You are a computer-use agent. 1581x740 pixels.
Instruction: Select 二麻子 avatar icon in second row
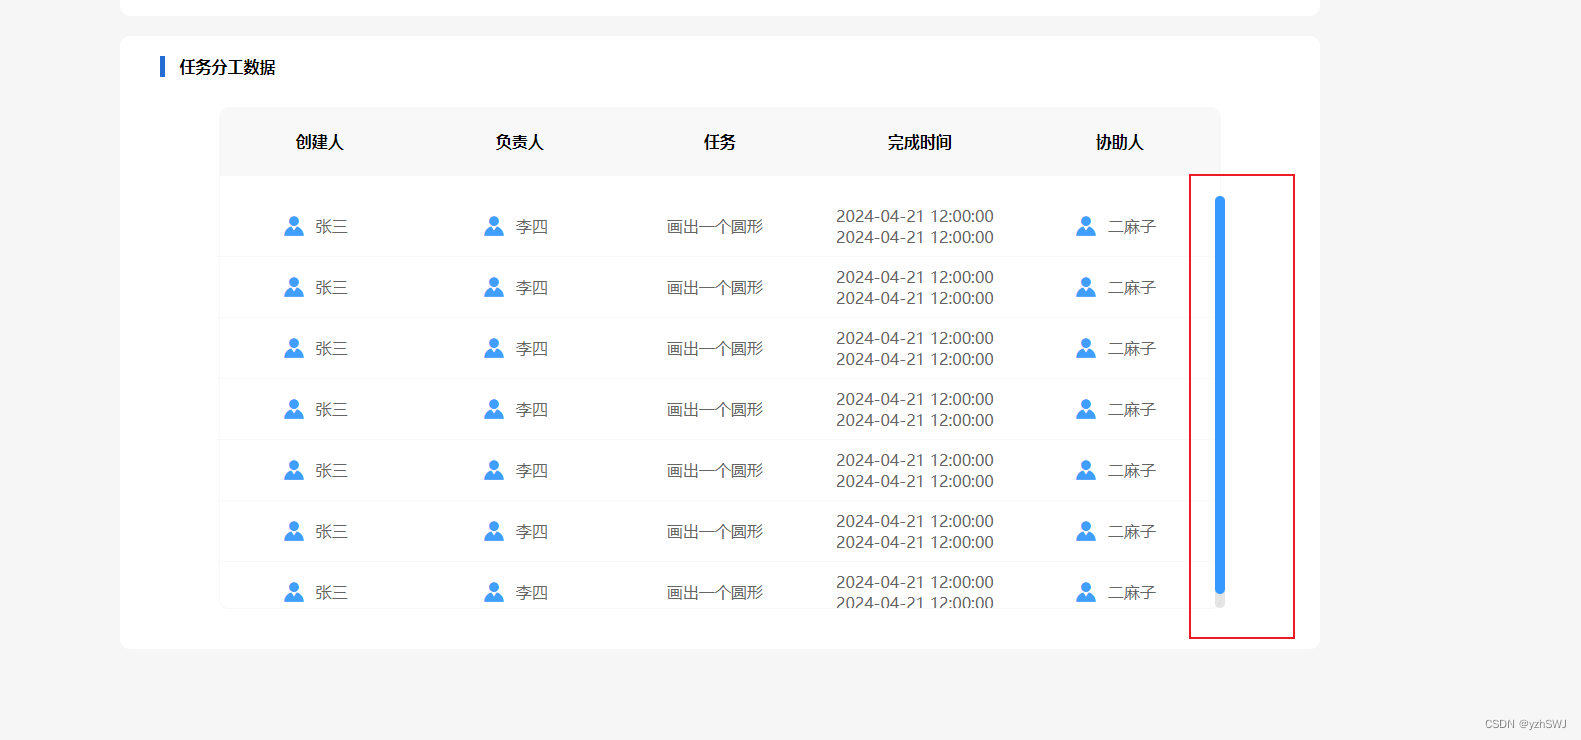[1086, 287]
